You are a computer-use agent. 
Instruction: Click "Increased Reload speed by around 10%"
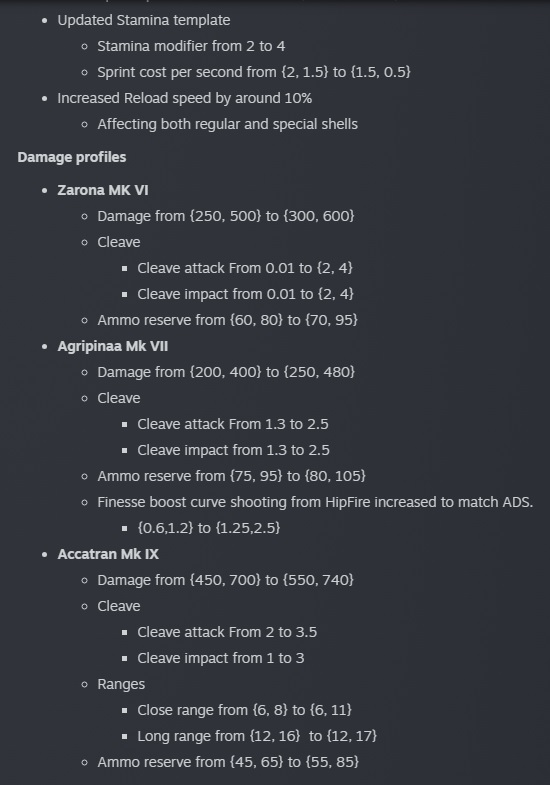184,98
